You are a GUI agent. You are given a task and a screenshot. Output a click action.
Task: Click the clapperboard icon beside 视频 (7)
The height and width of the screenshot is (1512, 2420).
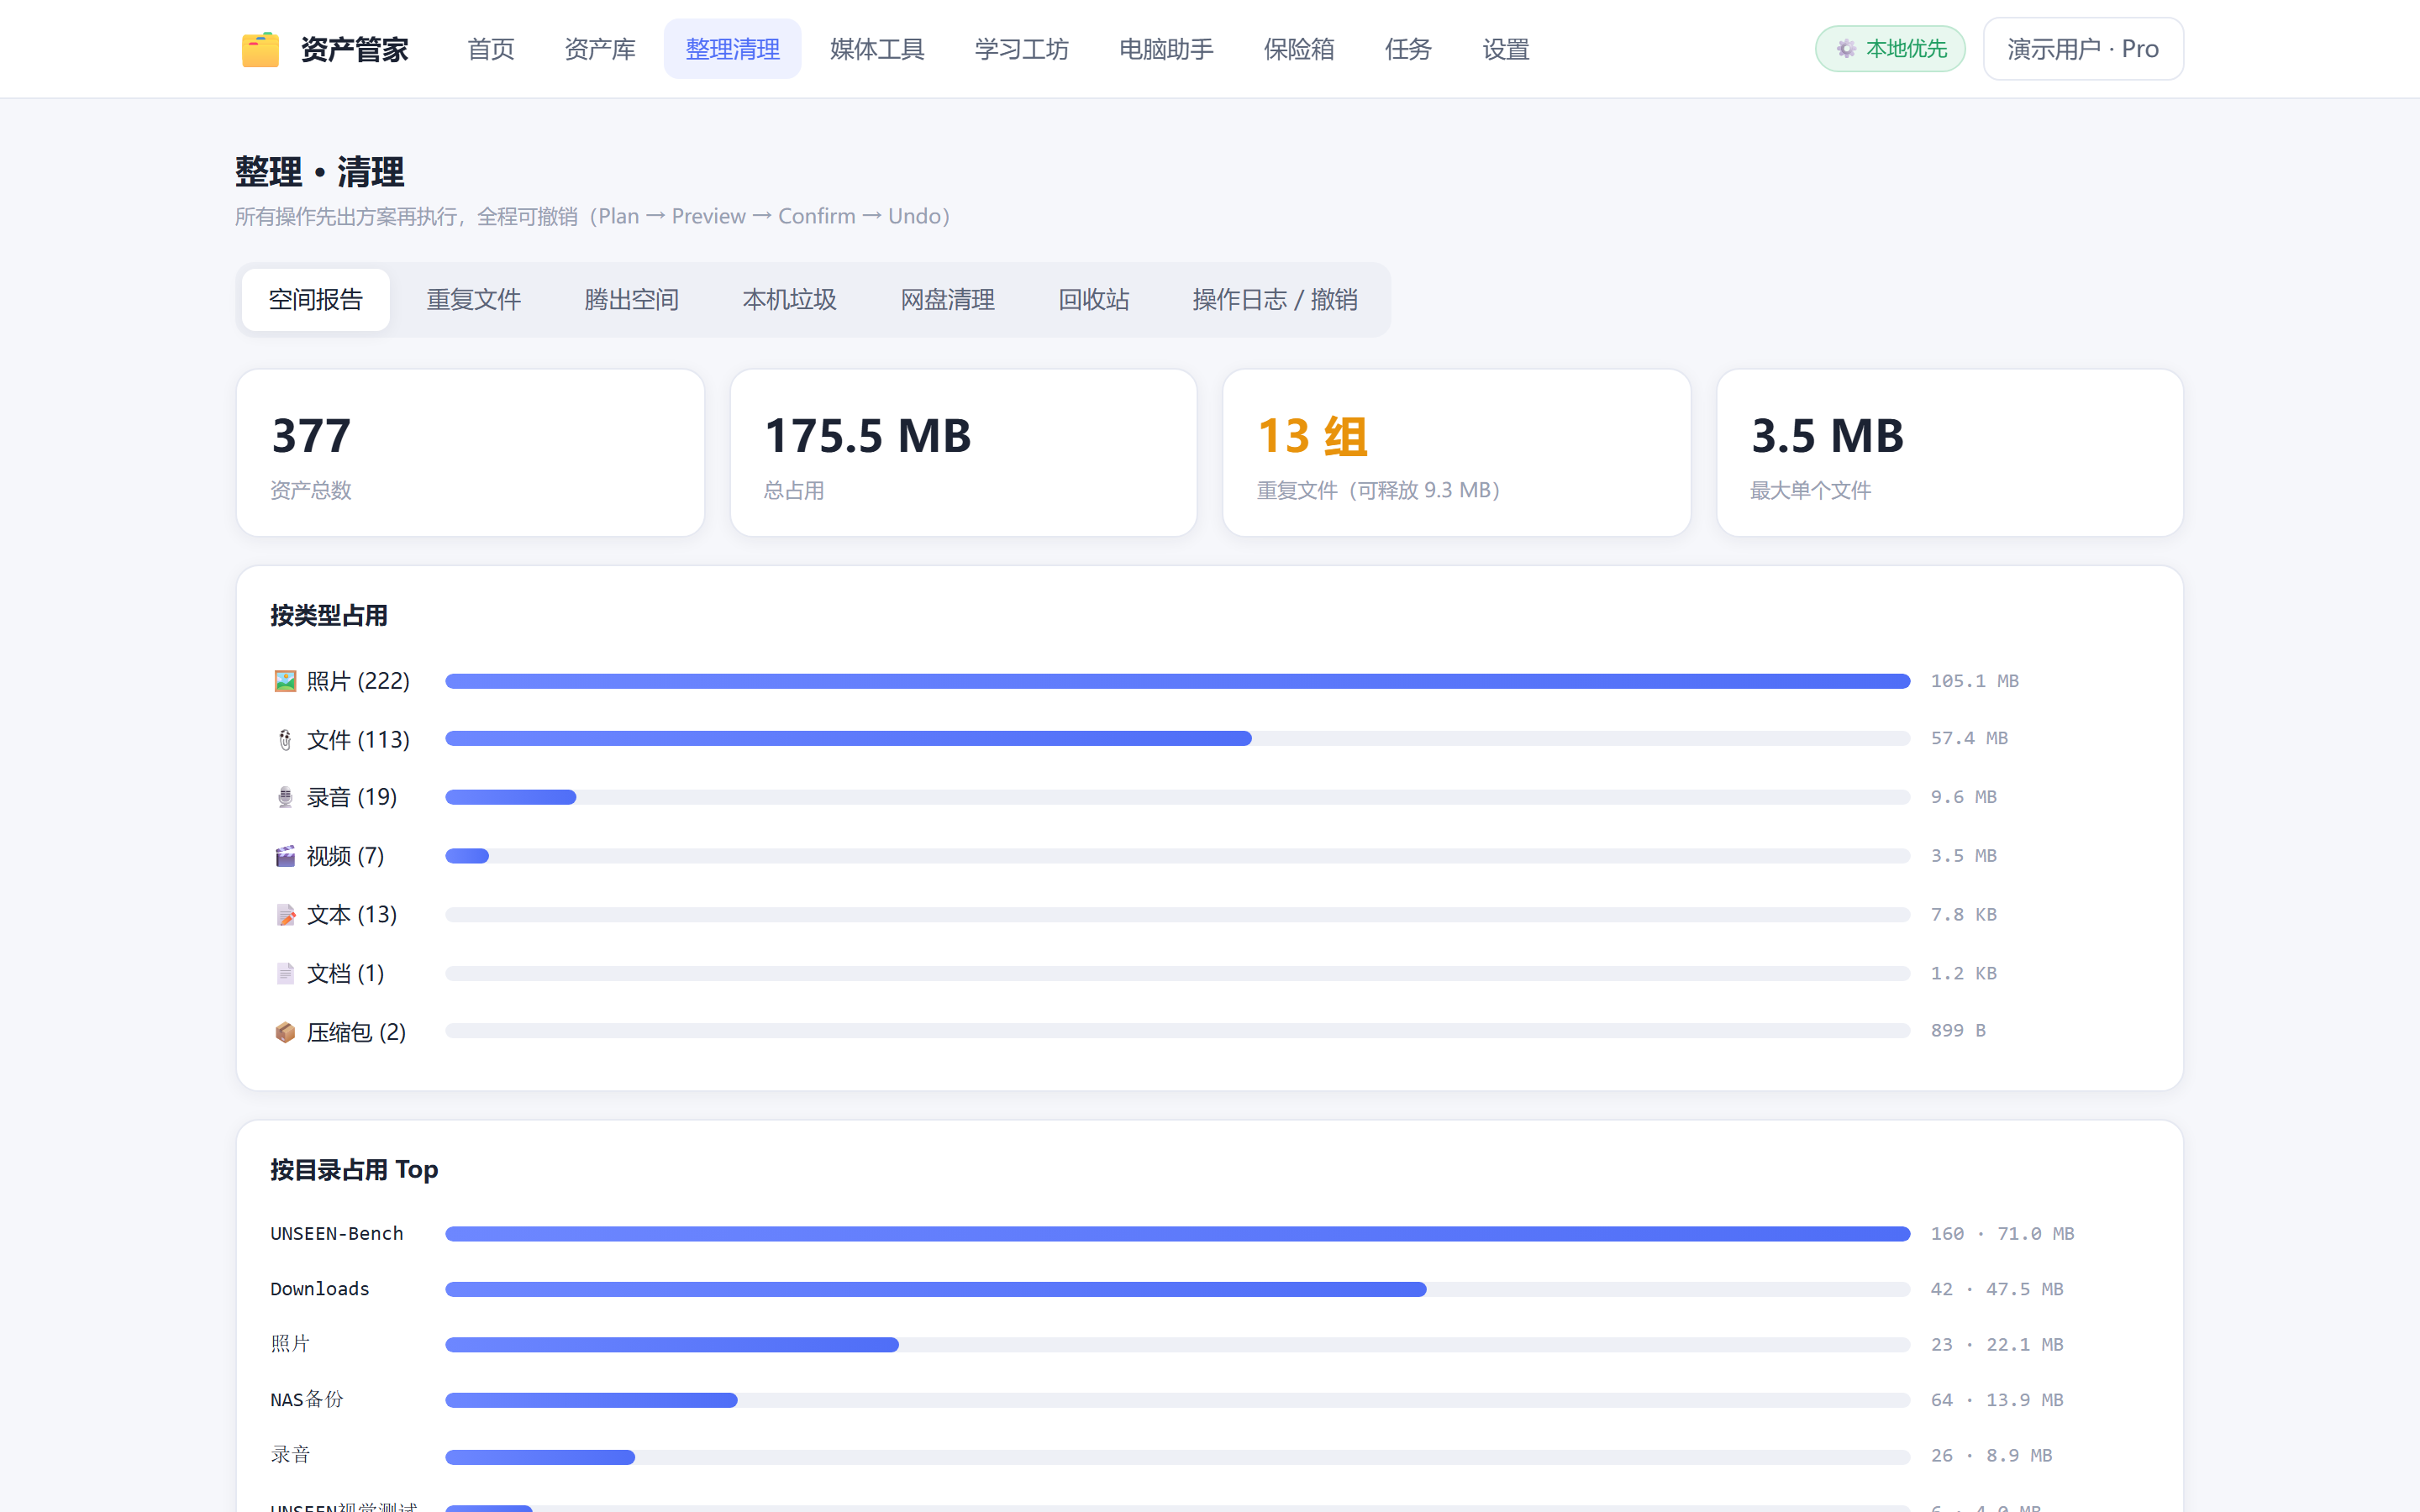click(285, 856)
